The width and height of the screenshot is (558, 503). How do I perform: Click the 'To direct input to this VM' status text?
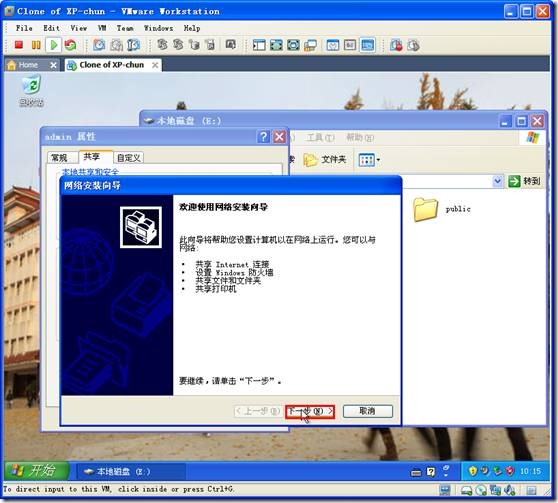click(119, 489)
